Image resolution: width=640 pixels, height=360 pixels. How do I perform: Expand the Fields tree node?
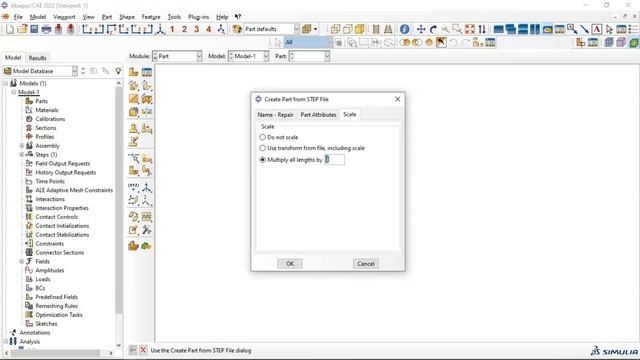(x=22, y=261)
